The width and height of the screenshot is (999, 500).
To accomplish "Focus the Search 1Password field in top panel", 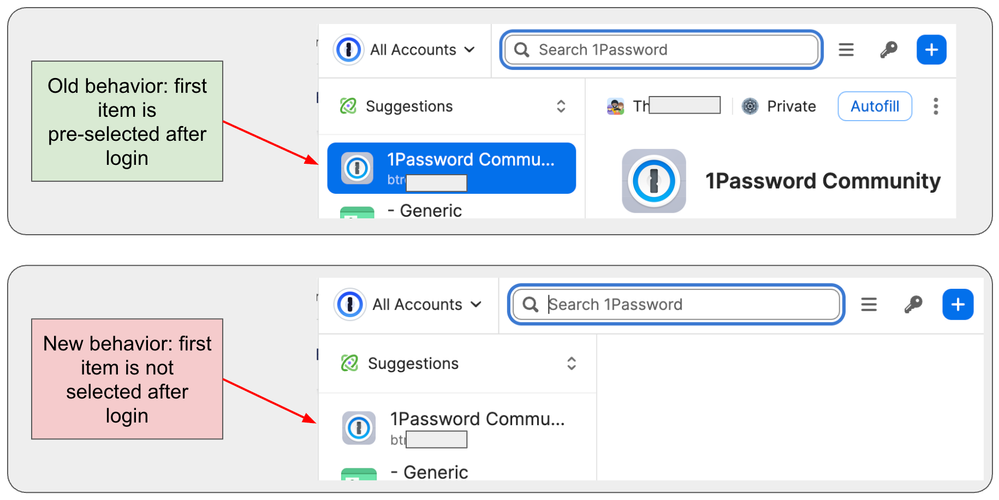I will point(662,50).
